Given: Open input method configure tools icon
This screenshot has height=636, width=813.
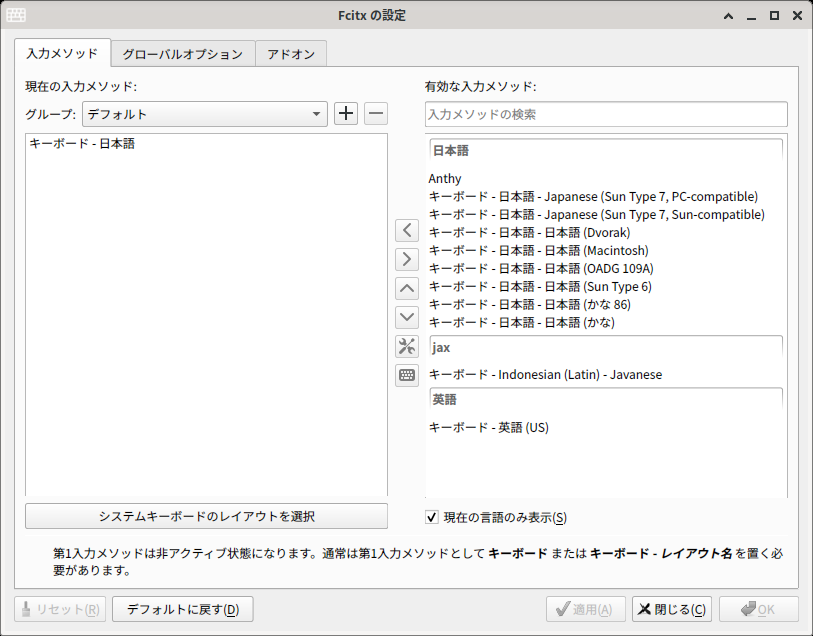Looking at the screenshot, I should point(407,346).
